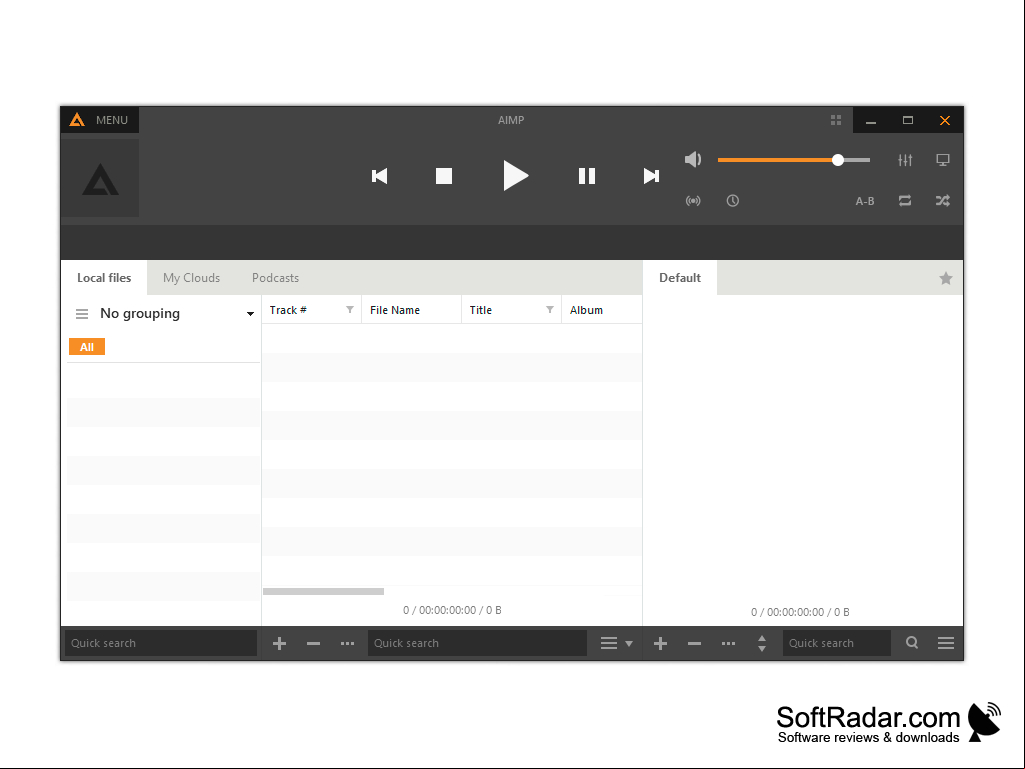Click playlist status text 0 / 00:00:00:00 / 0 B

[x=800, y=612]
